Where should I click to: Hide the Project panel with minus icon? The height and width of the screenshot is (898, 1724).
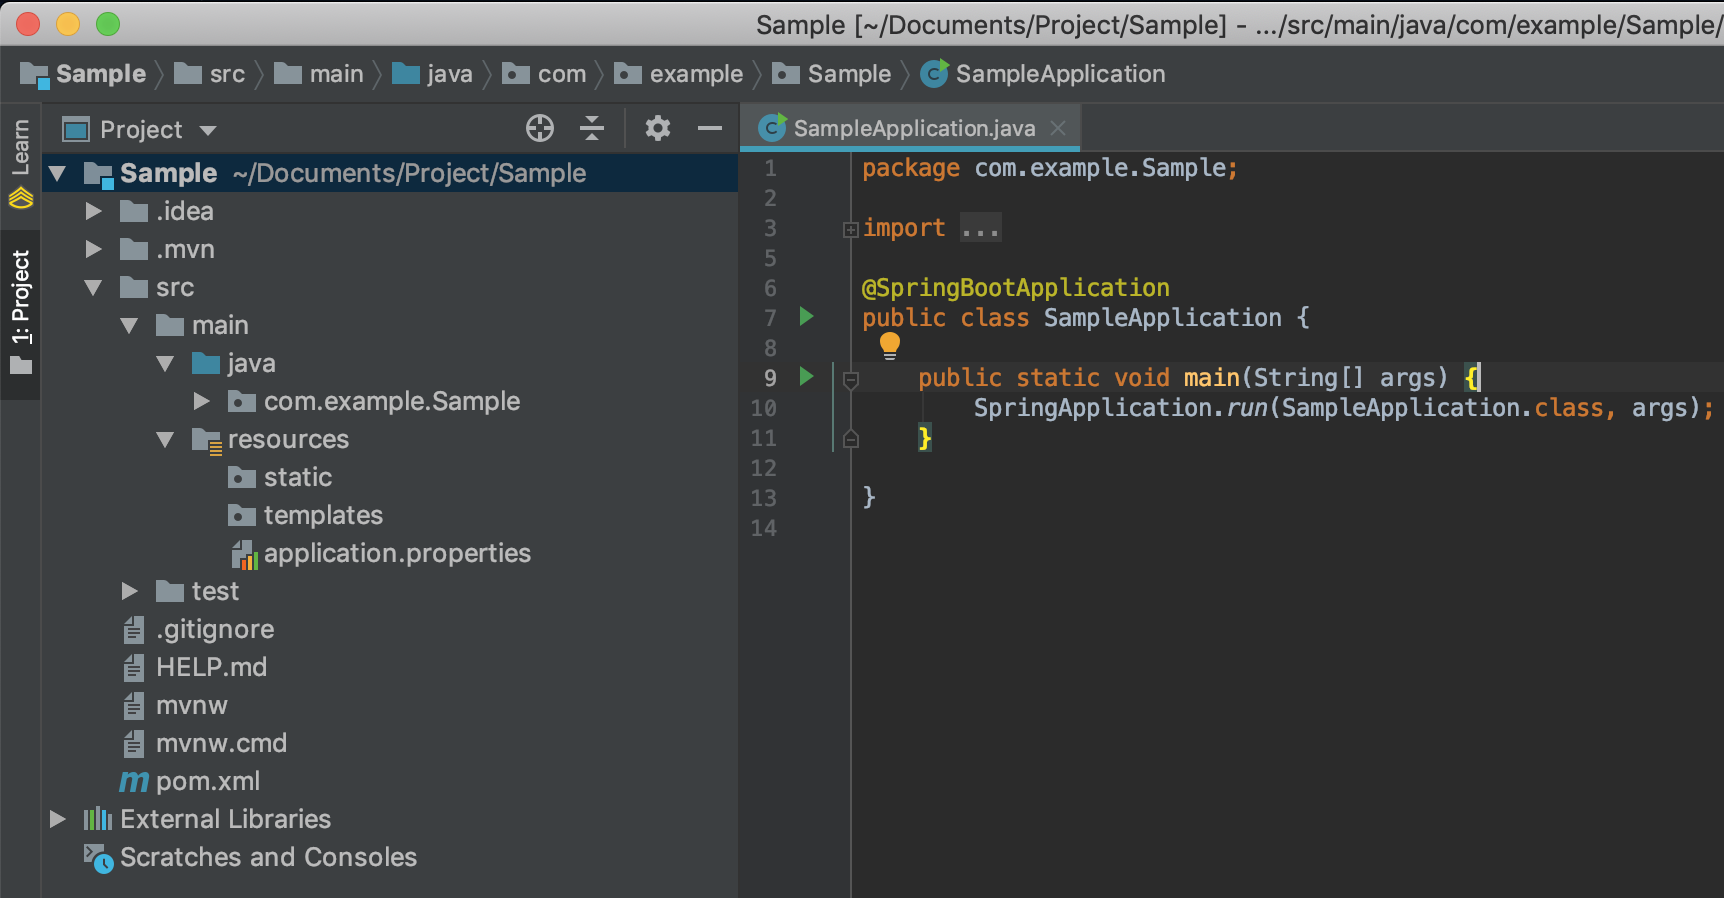point(710,128)
